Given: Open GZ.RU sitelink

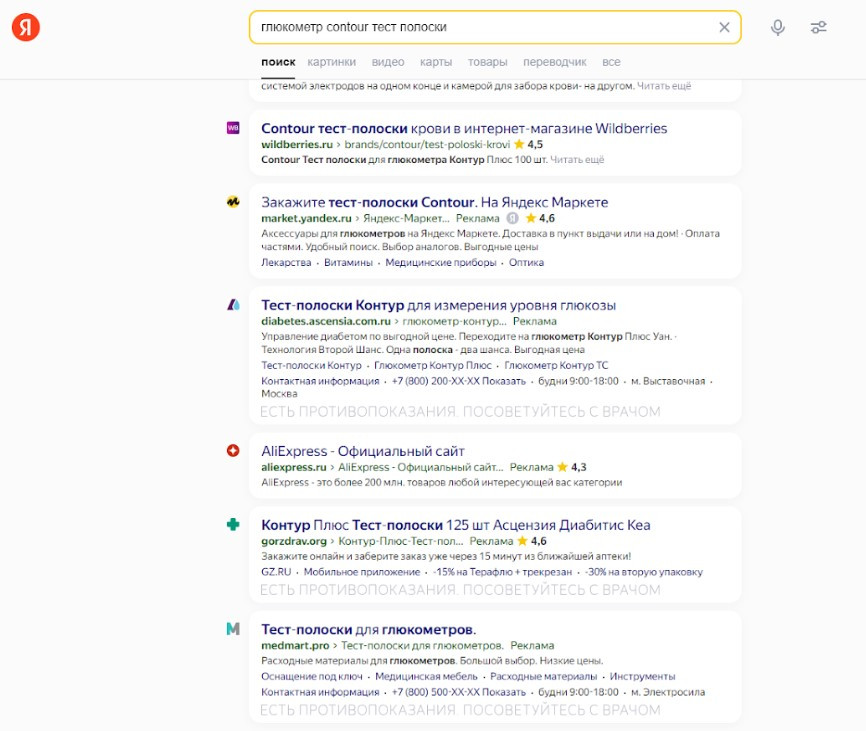Looking at the screenshot, I should (x=276, y=572).
